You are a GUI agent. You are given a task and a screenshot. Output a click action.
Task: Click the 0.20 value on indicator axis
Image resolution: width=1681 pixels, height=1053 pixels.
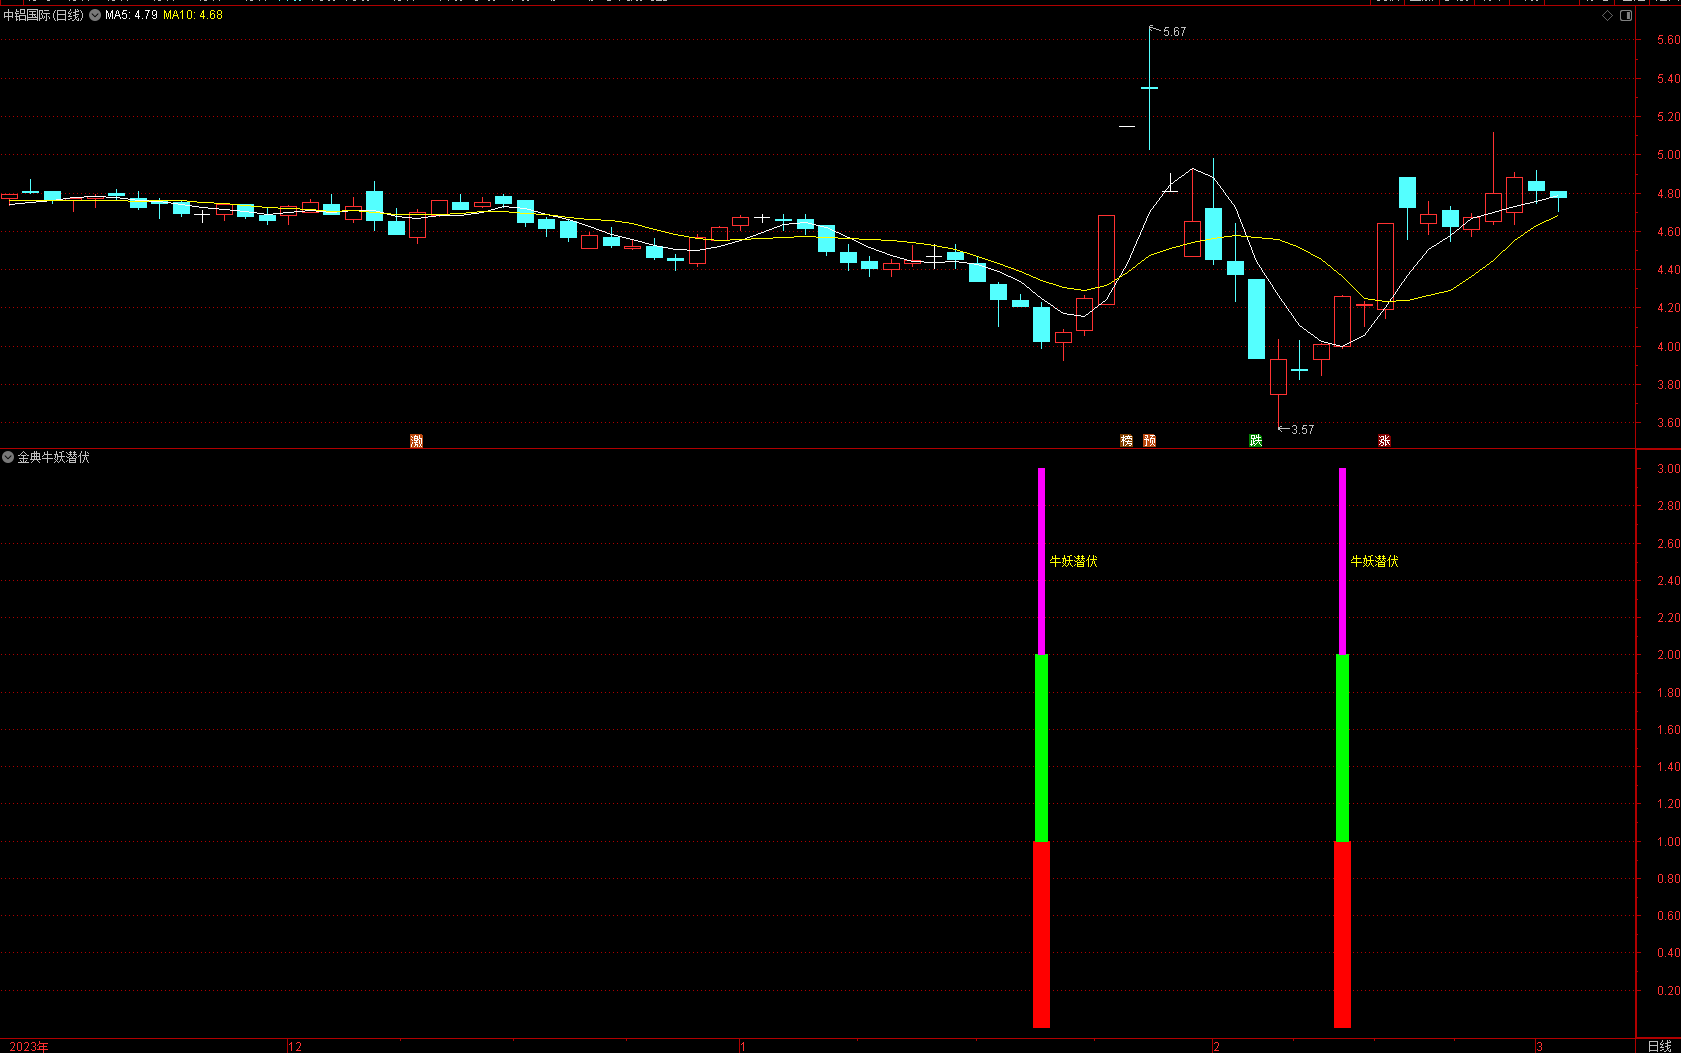point(1668,991)
